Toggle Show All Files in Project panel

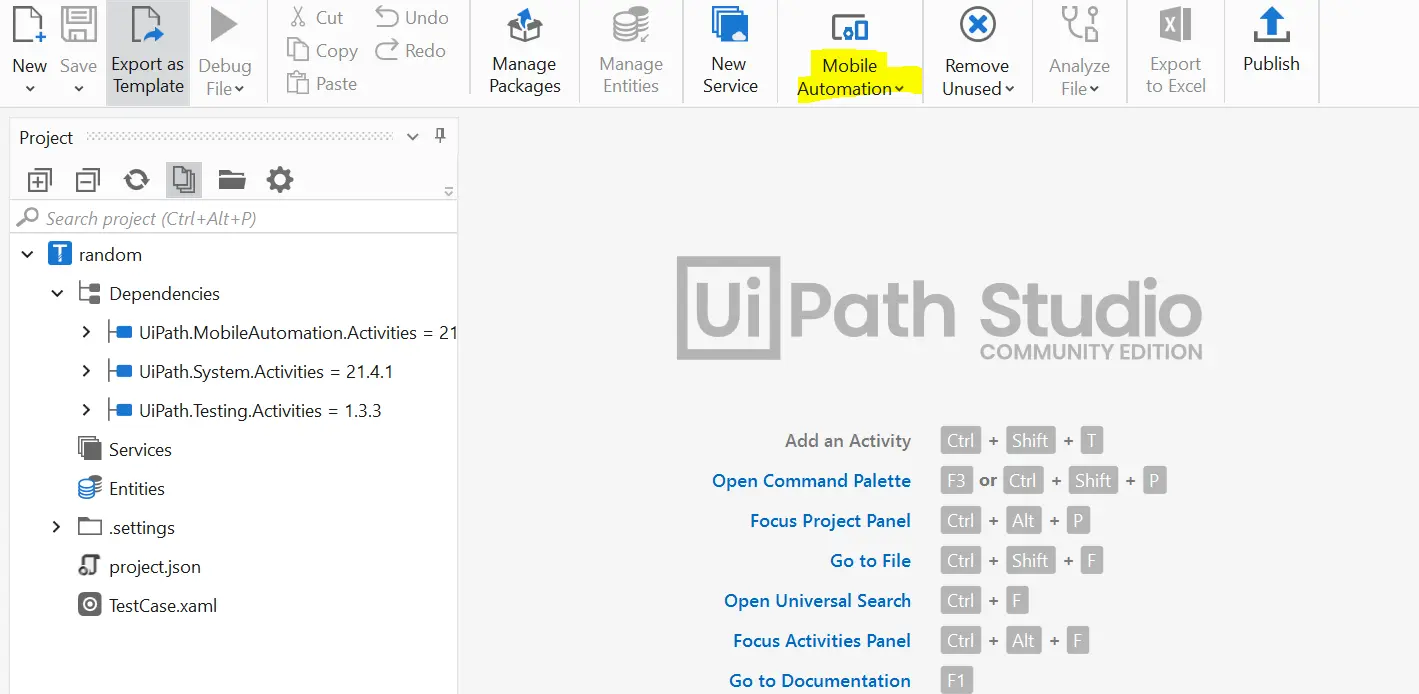point(184,180)
